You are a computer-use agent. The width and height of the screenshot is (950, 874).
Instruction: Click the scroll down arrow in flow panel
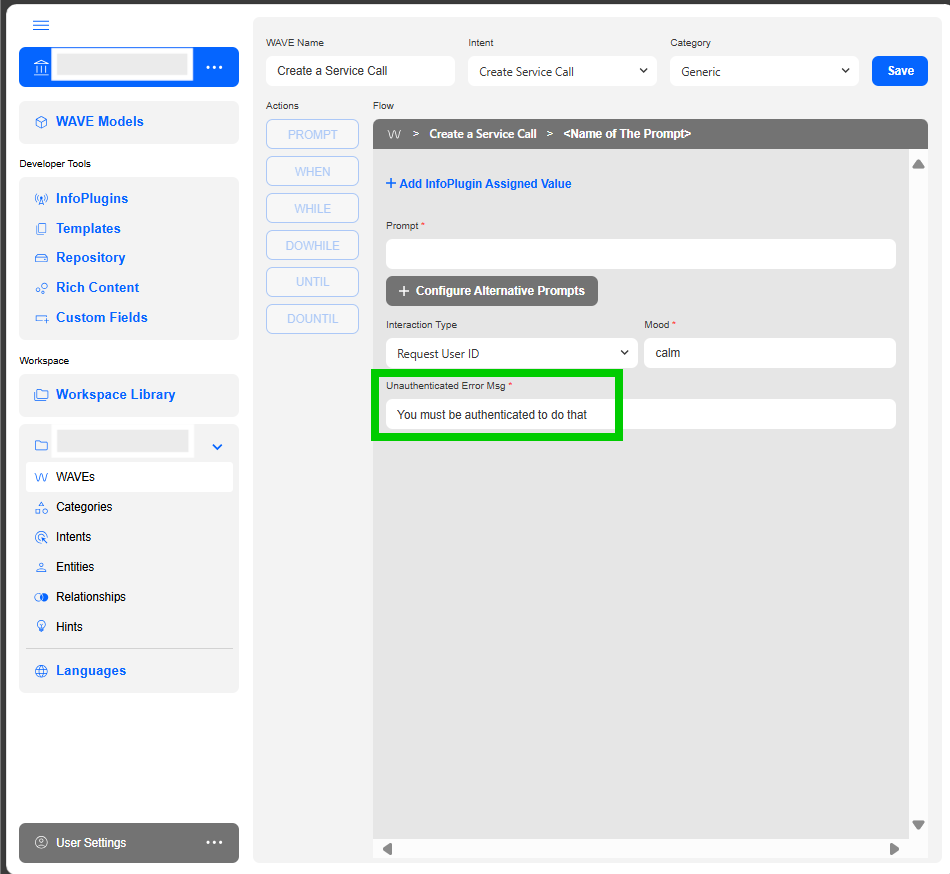[918, 825]
